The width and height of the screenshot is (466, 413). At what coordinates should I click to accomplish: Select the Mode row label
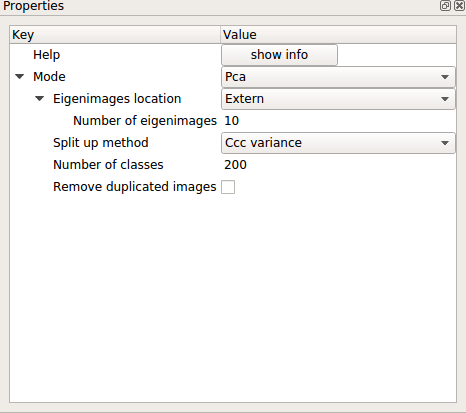(x=49, y=77)
